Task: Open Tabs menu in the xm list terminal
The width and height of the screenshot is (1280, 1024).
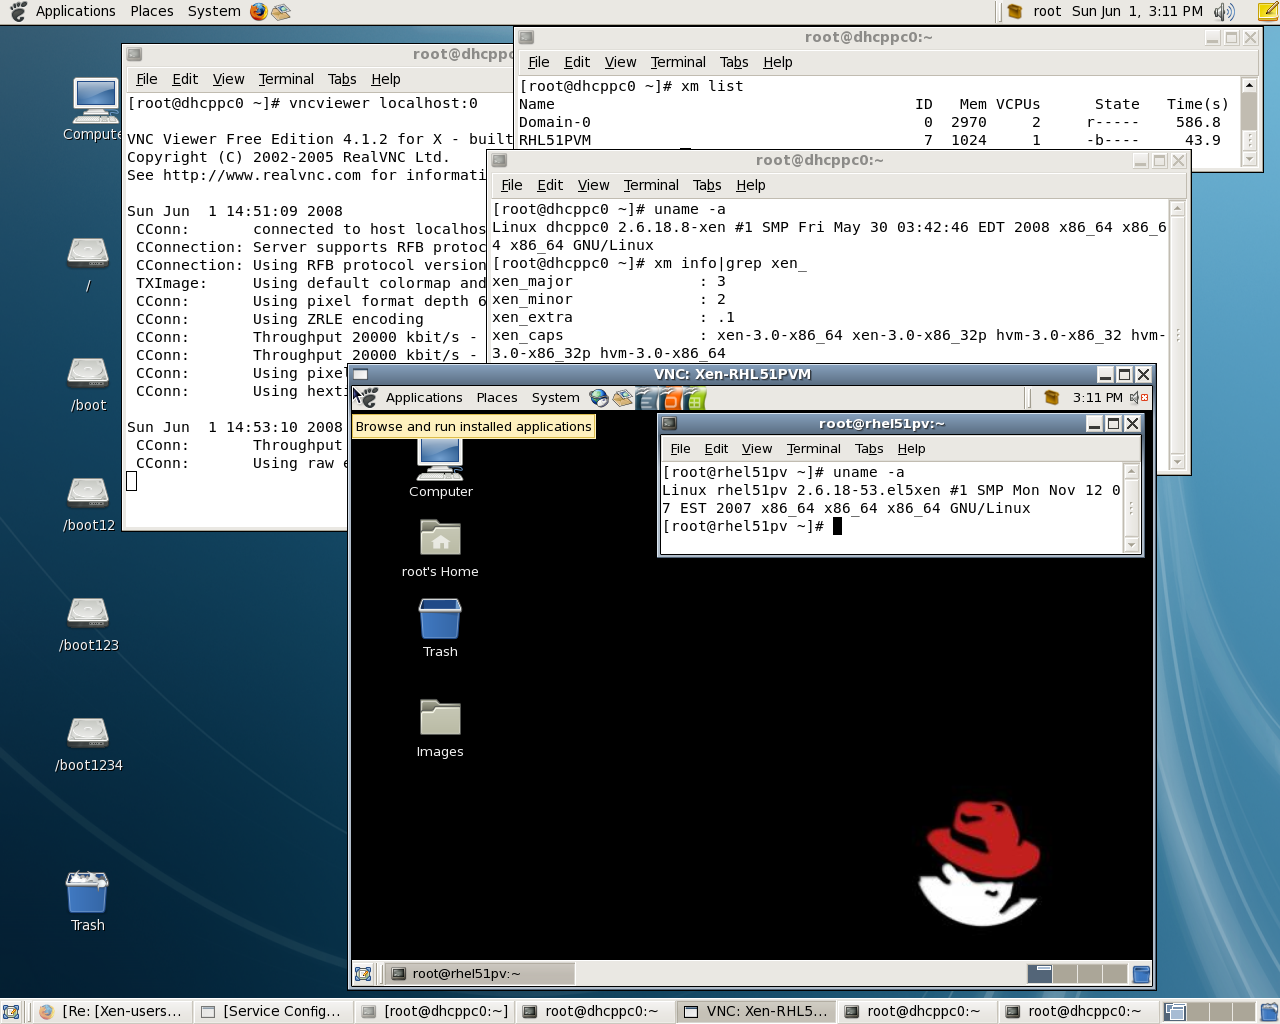Action: pyautogui.click(x=733, y=62)
